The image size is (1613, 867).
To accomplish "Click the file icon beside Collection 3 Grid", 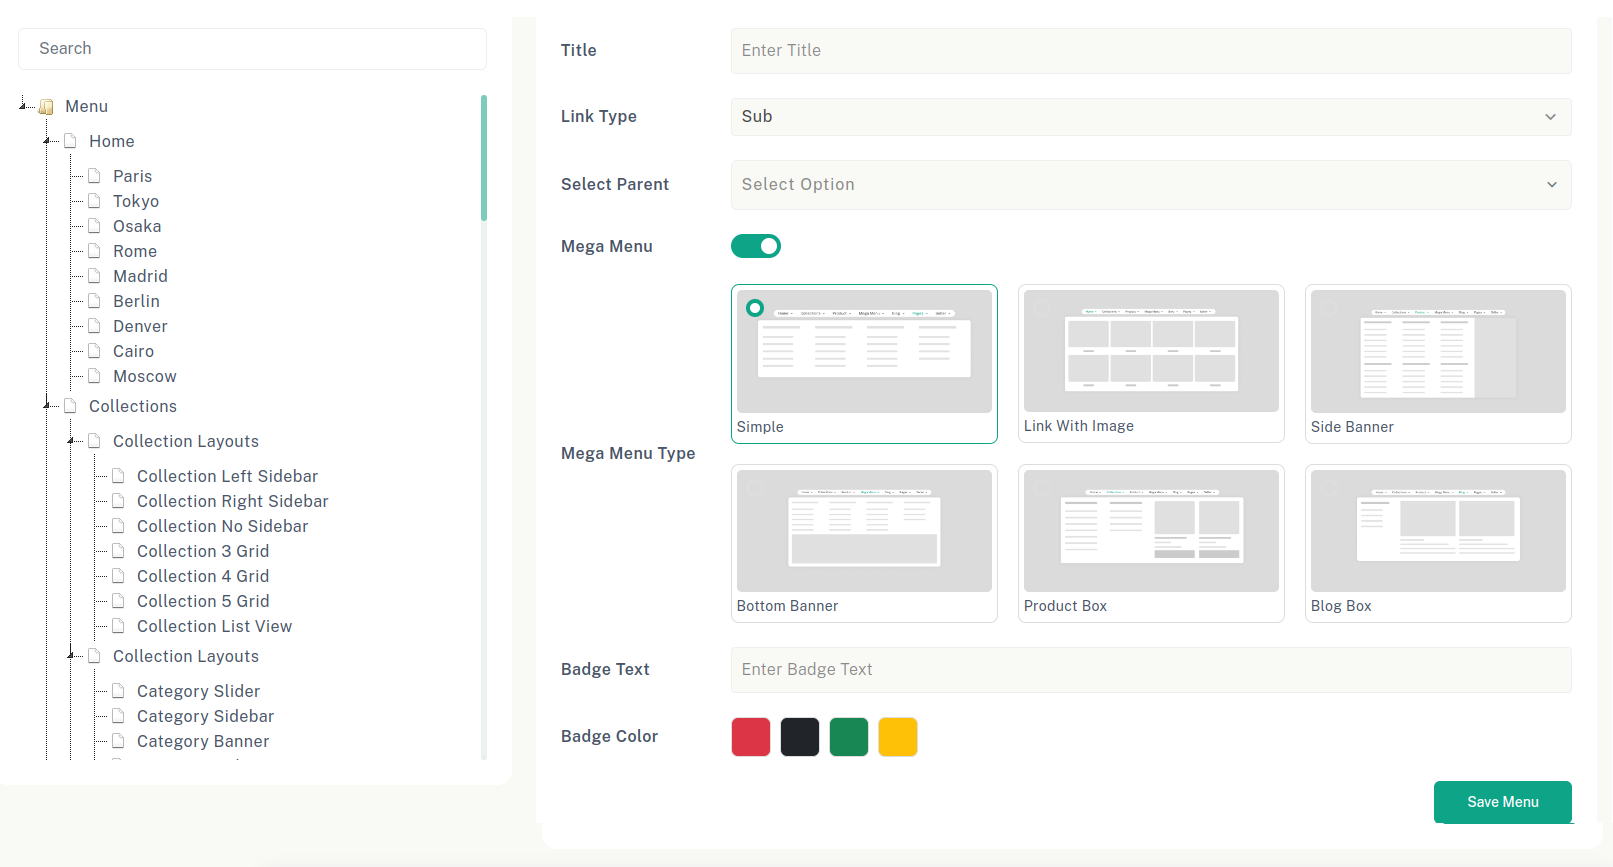I will (118, 551).
